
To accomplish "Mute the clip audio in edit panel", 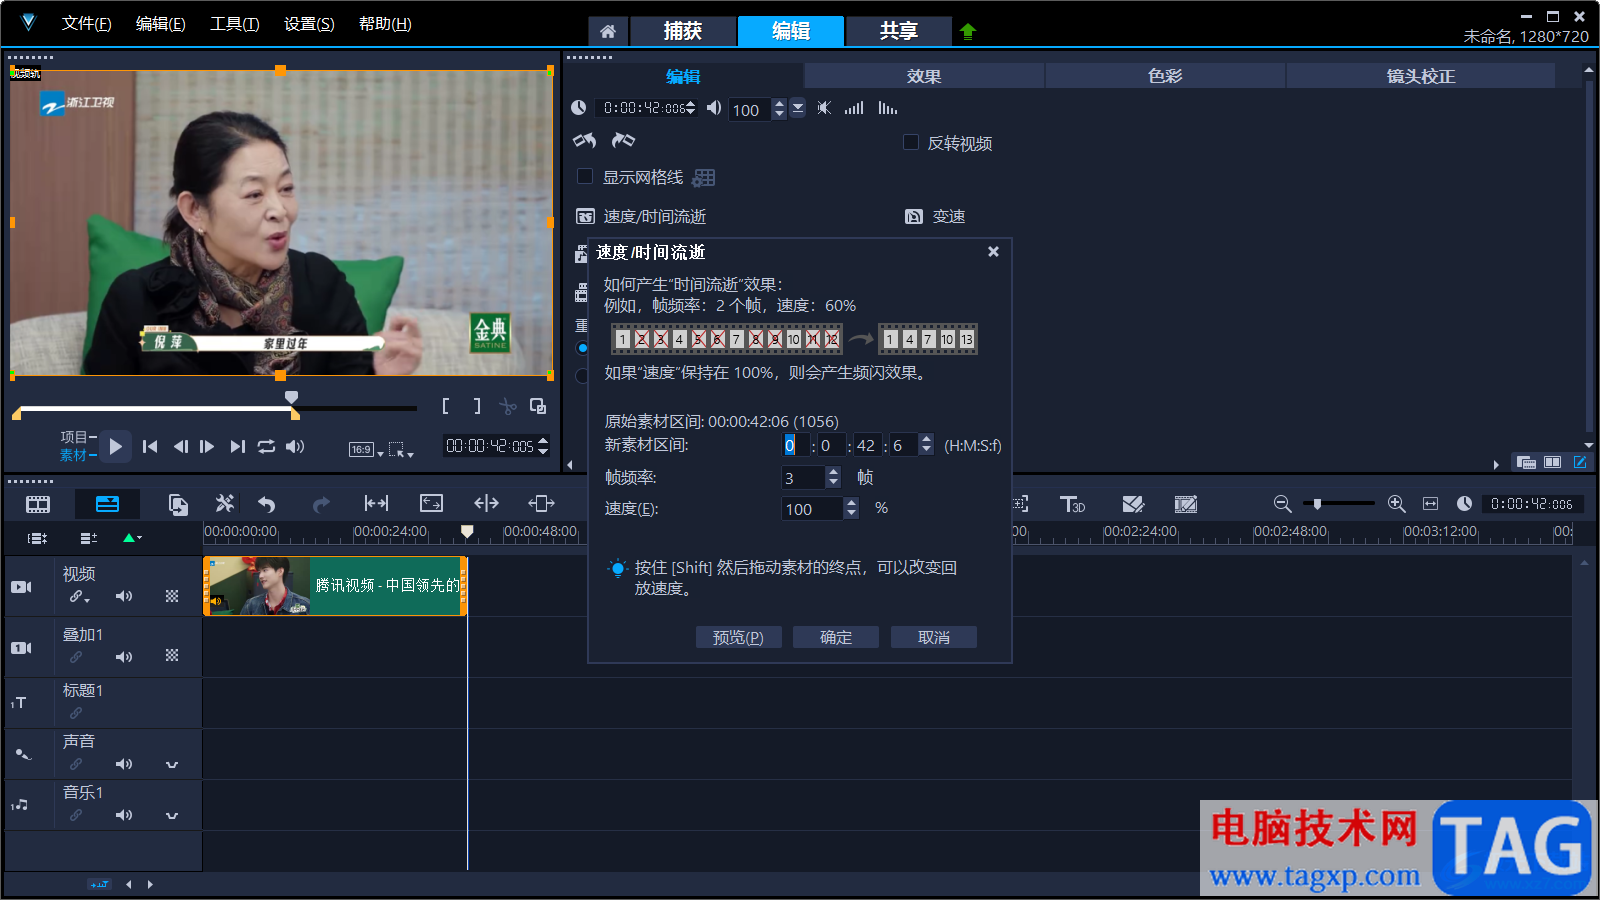I will 824,108.
